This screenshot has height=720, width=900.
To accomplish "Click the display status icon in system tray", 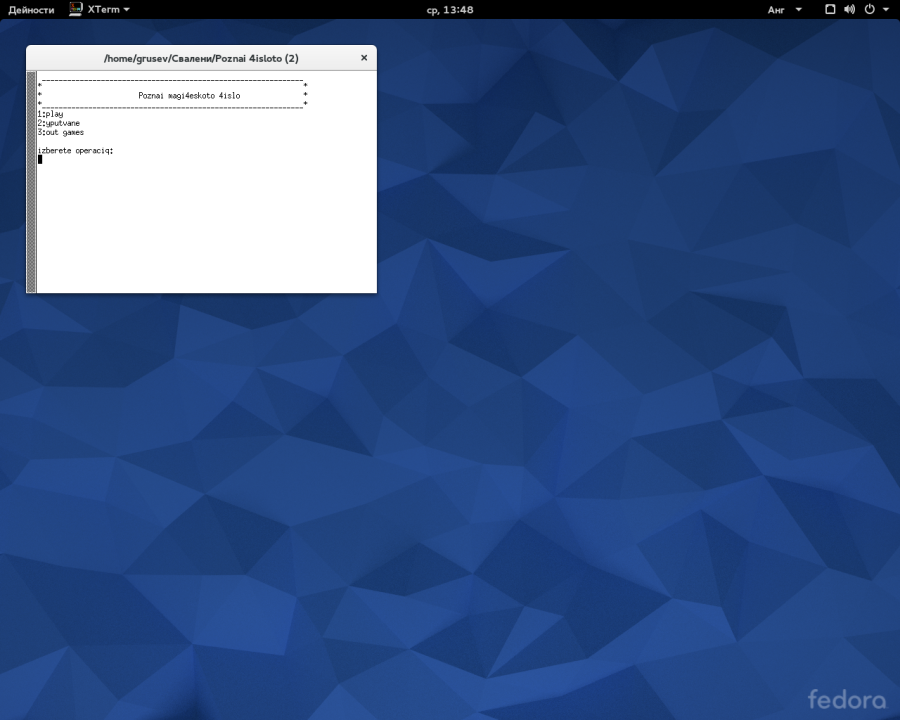I will pyautogui.click(x=830, y=9).
